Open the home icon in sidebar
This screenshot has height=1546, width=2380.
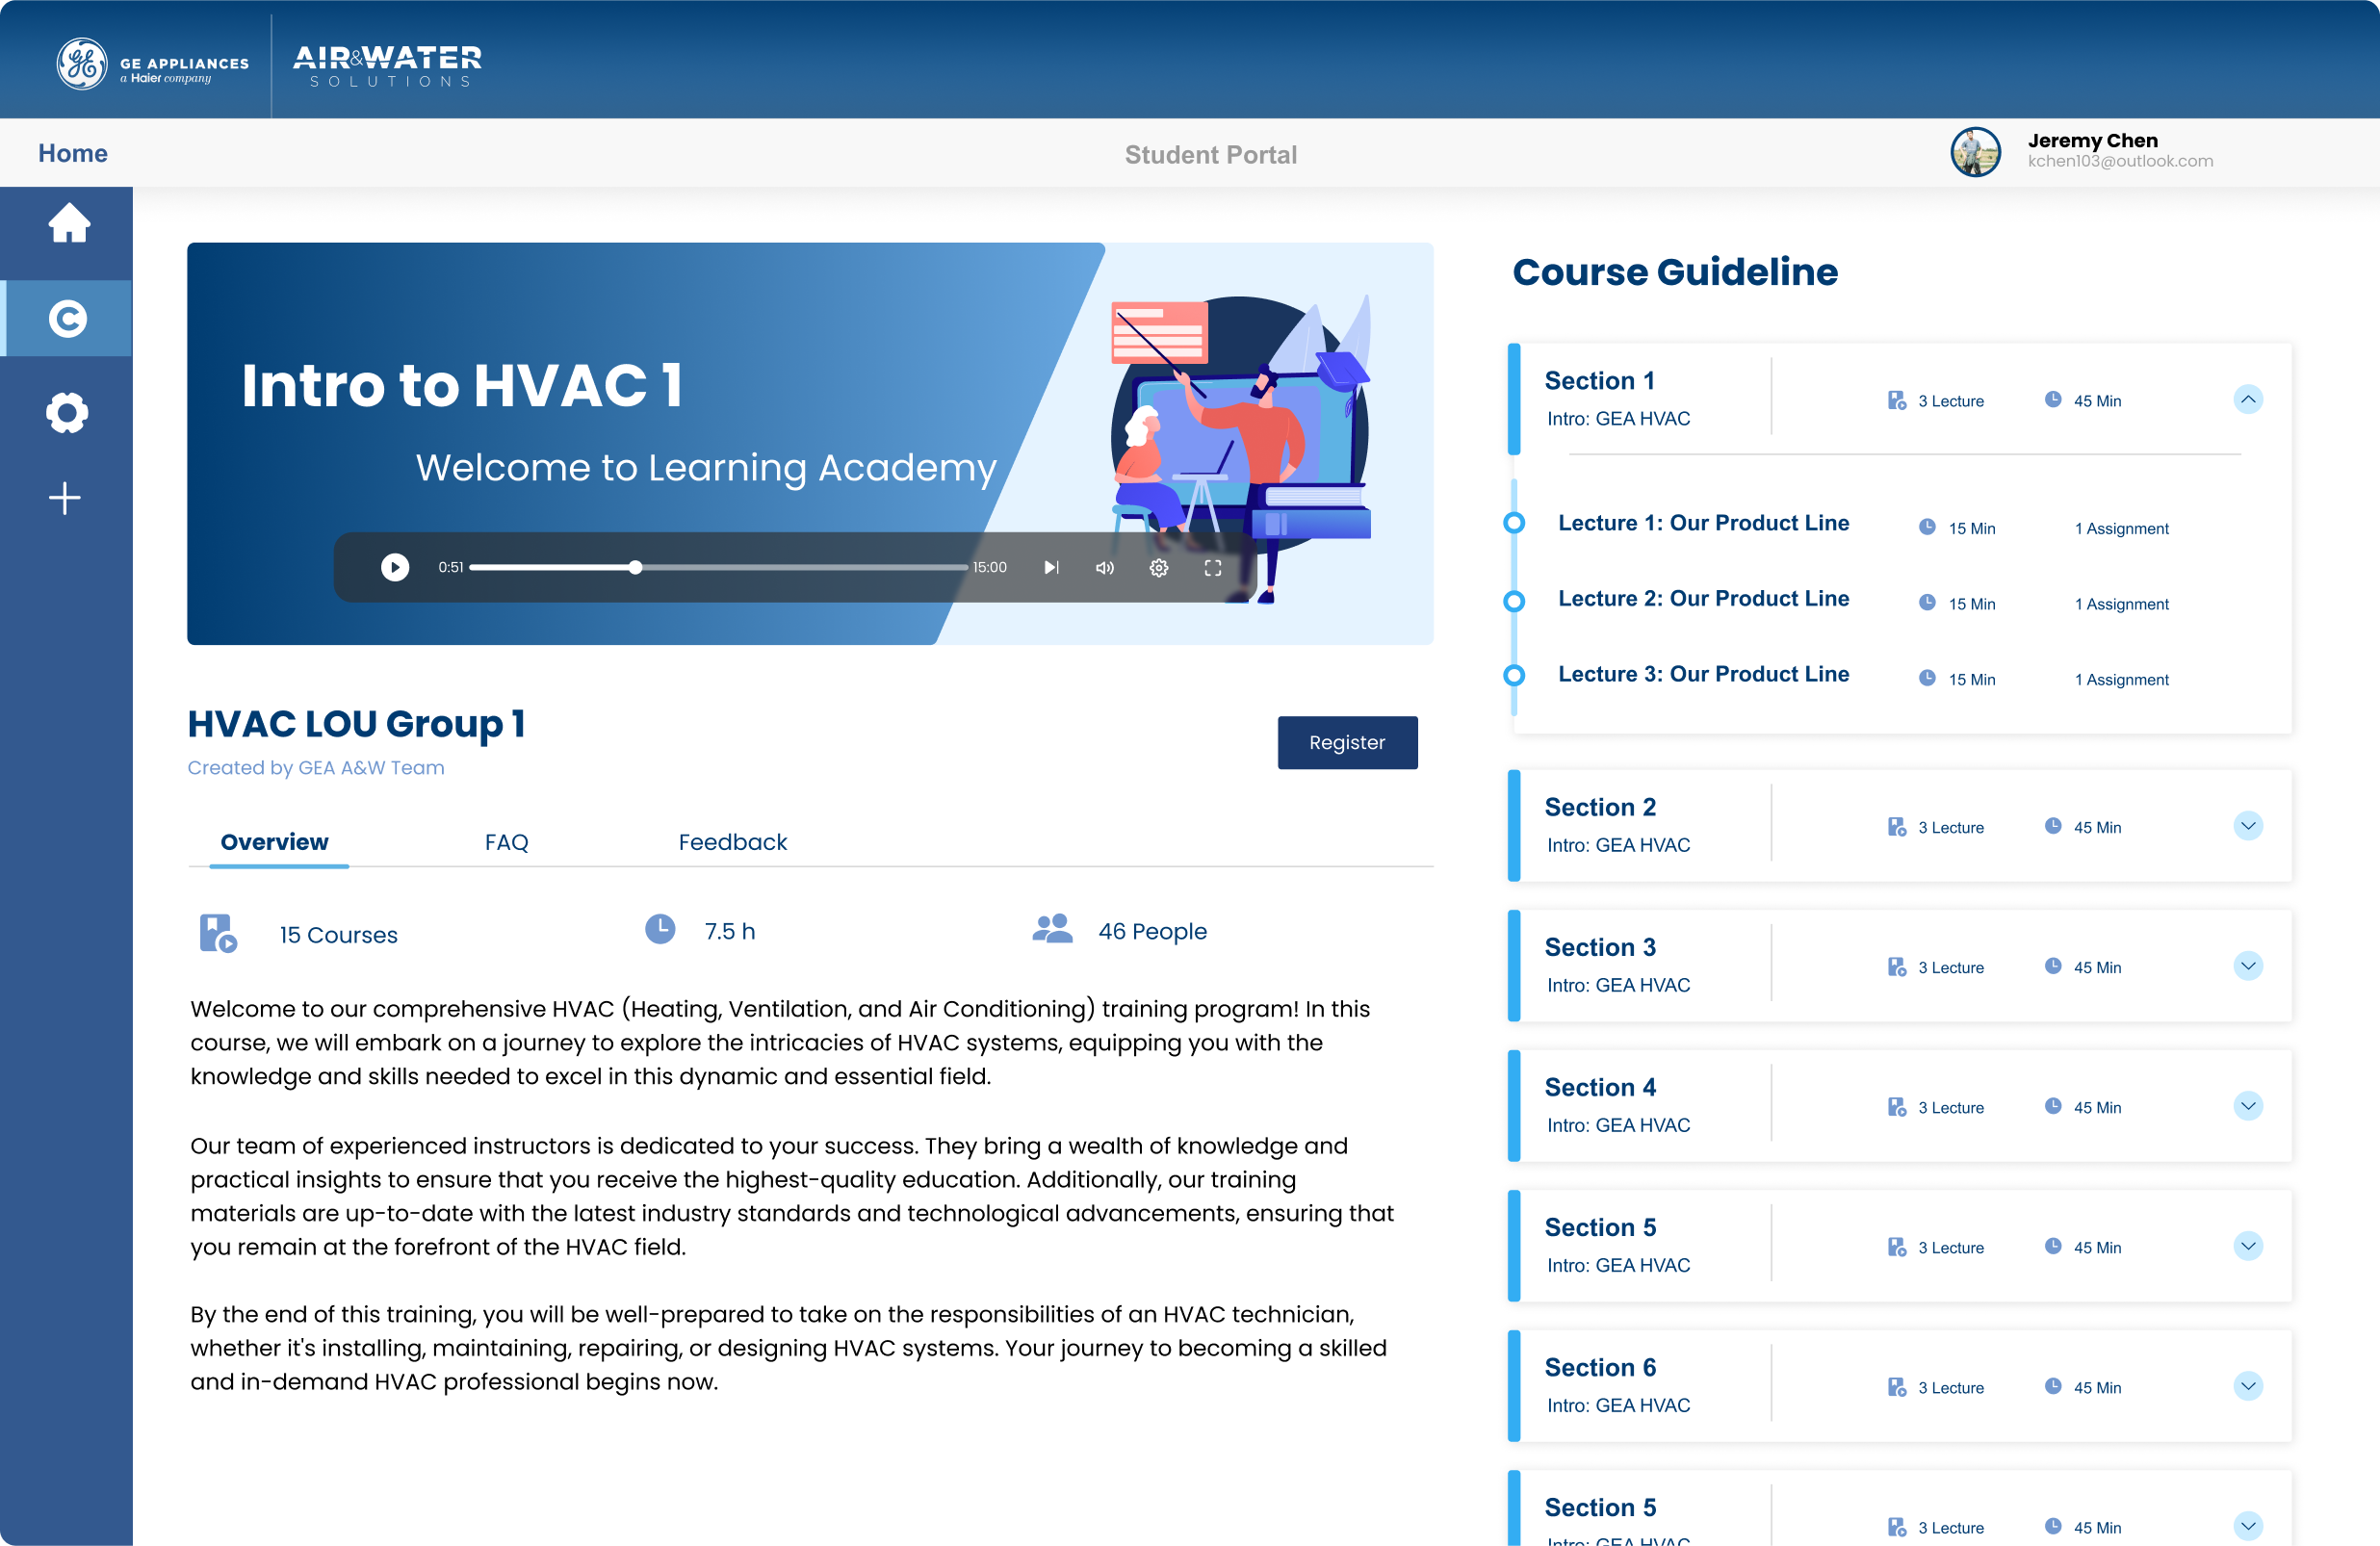(69, 223)
